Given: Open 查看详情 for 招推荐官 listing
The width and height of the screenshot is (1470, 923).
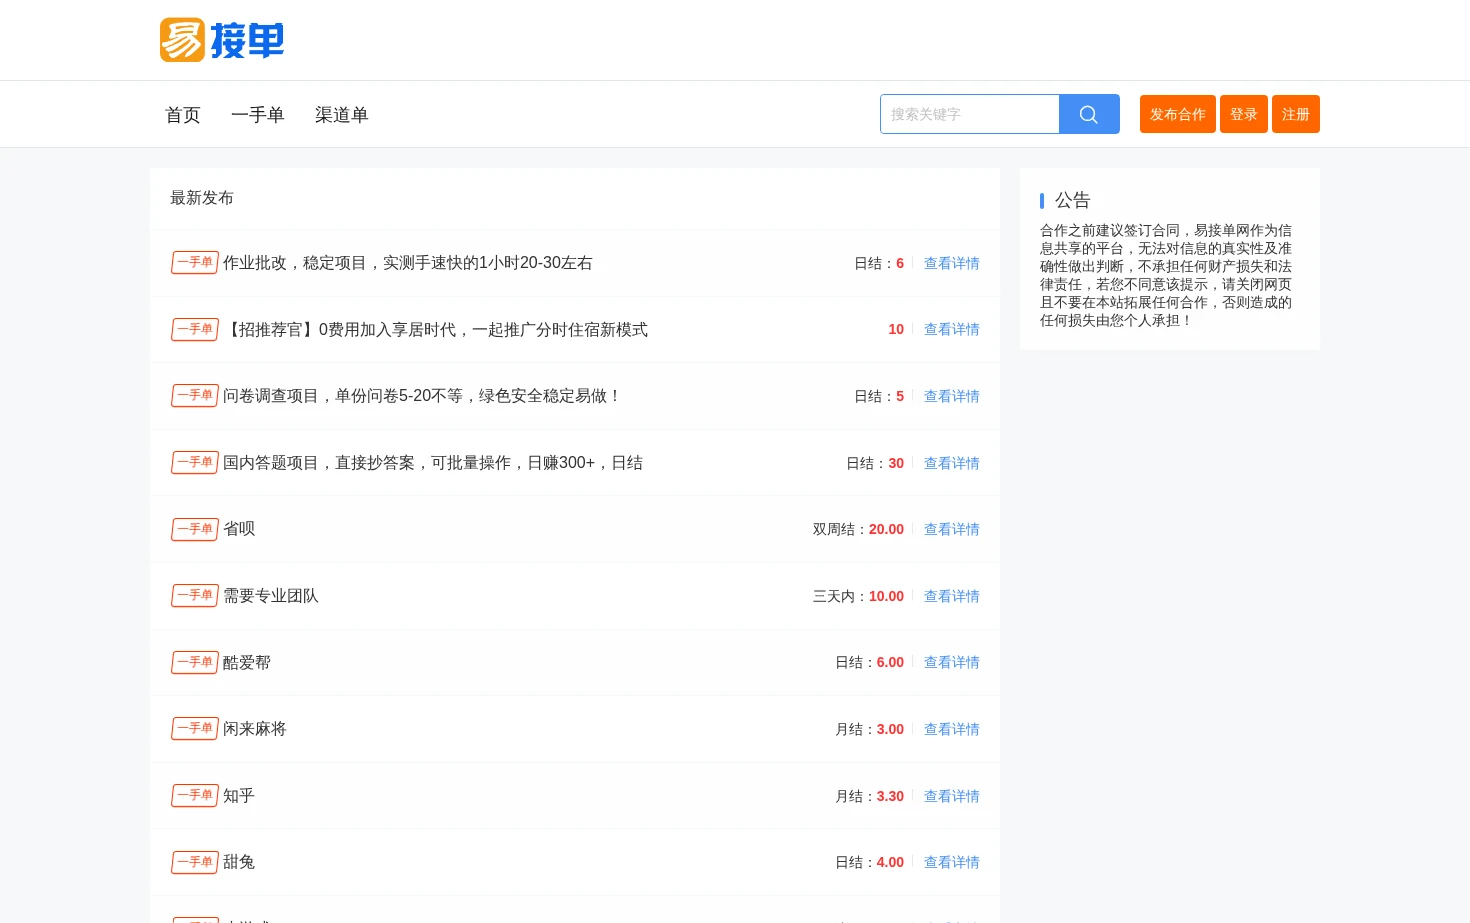Looking at the screenshot, I should (x=952, y=329).
